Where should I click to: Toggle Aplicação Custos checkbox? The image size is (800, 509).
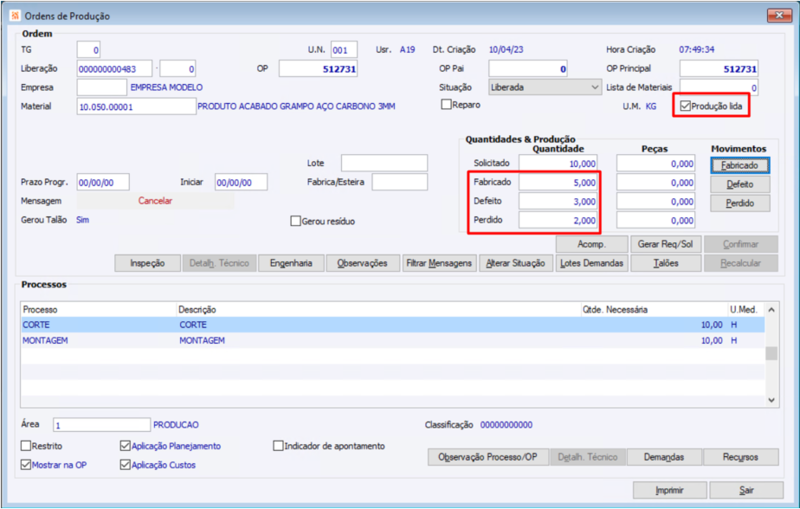tap(125, 465)
